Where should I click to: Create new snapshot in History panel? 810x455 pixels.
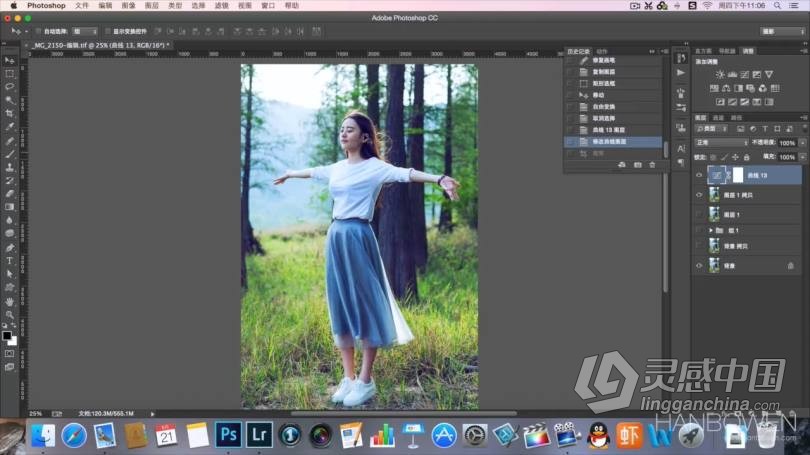pyautogui.click(x=637, y=165)
